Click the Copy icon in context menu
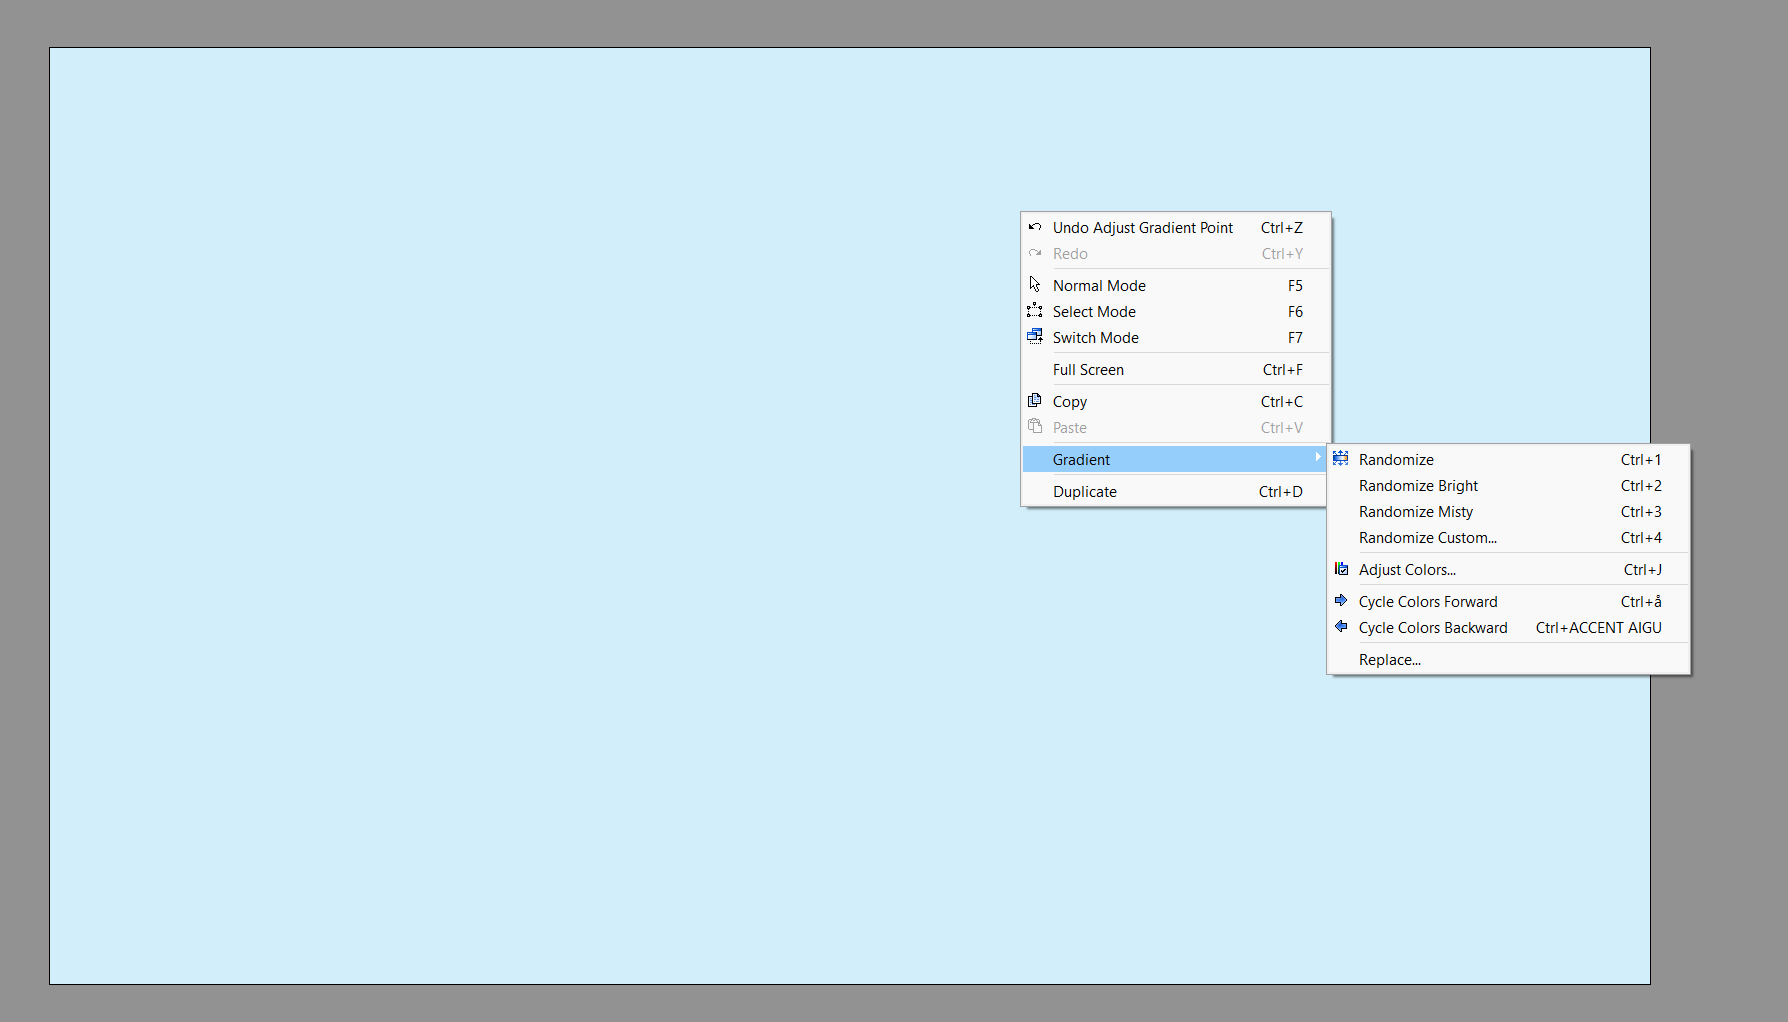 click(1035, 401)
